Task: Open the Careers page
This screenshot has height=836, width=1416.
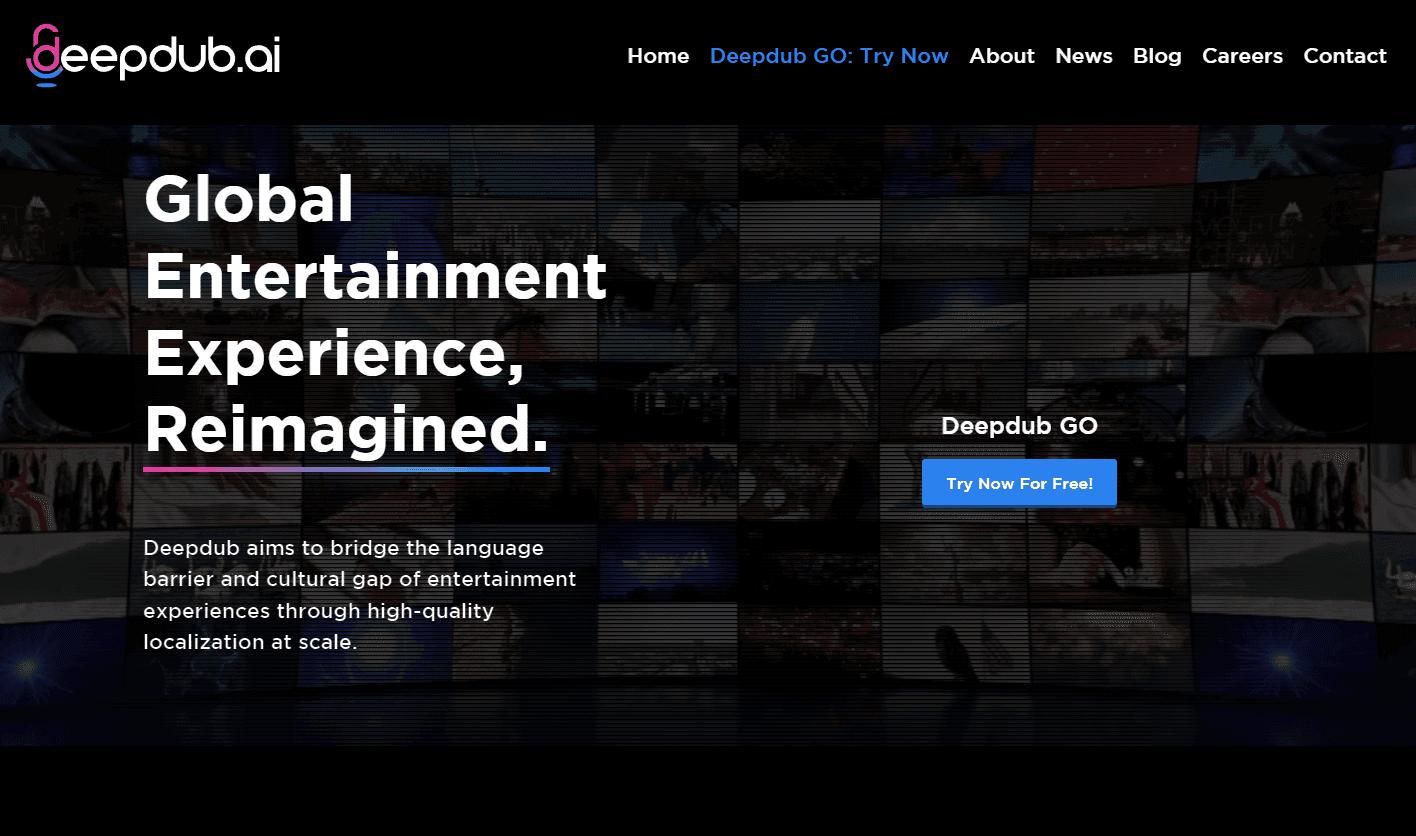Action: pyautogui.click(x=1242, y=56)
